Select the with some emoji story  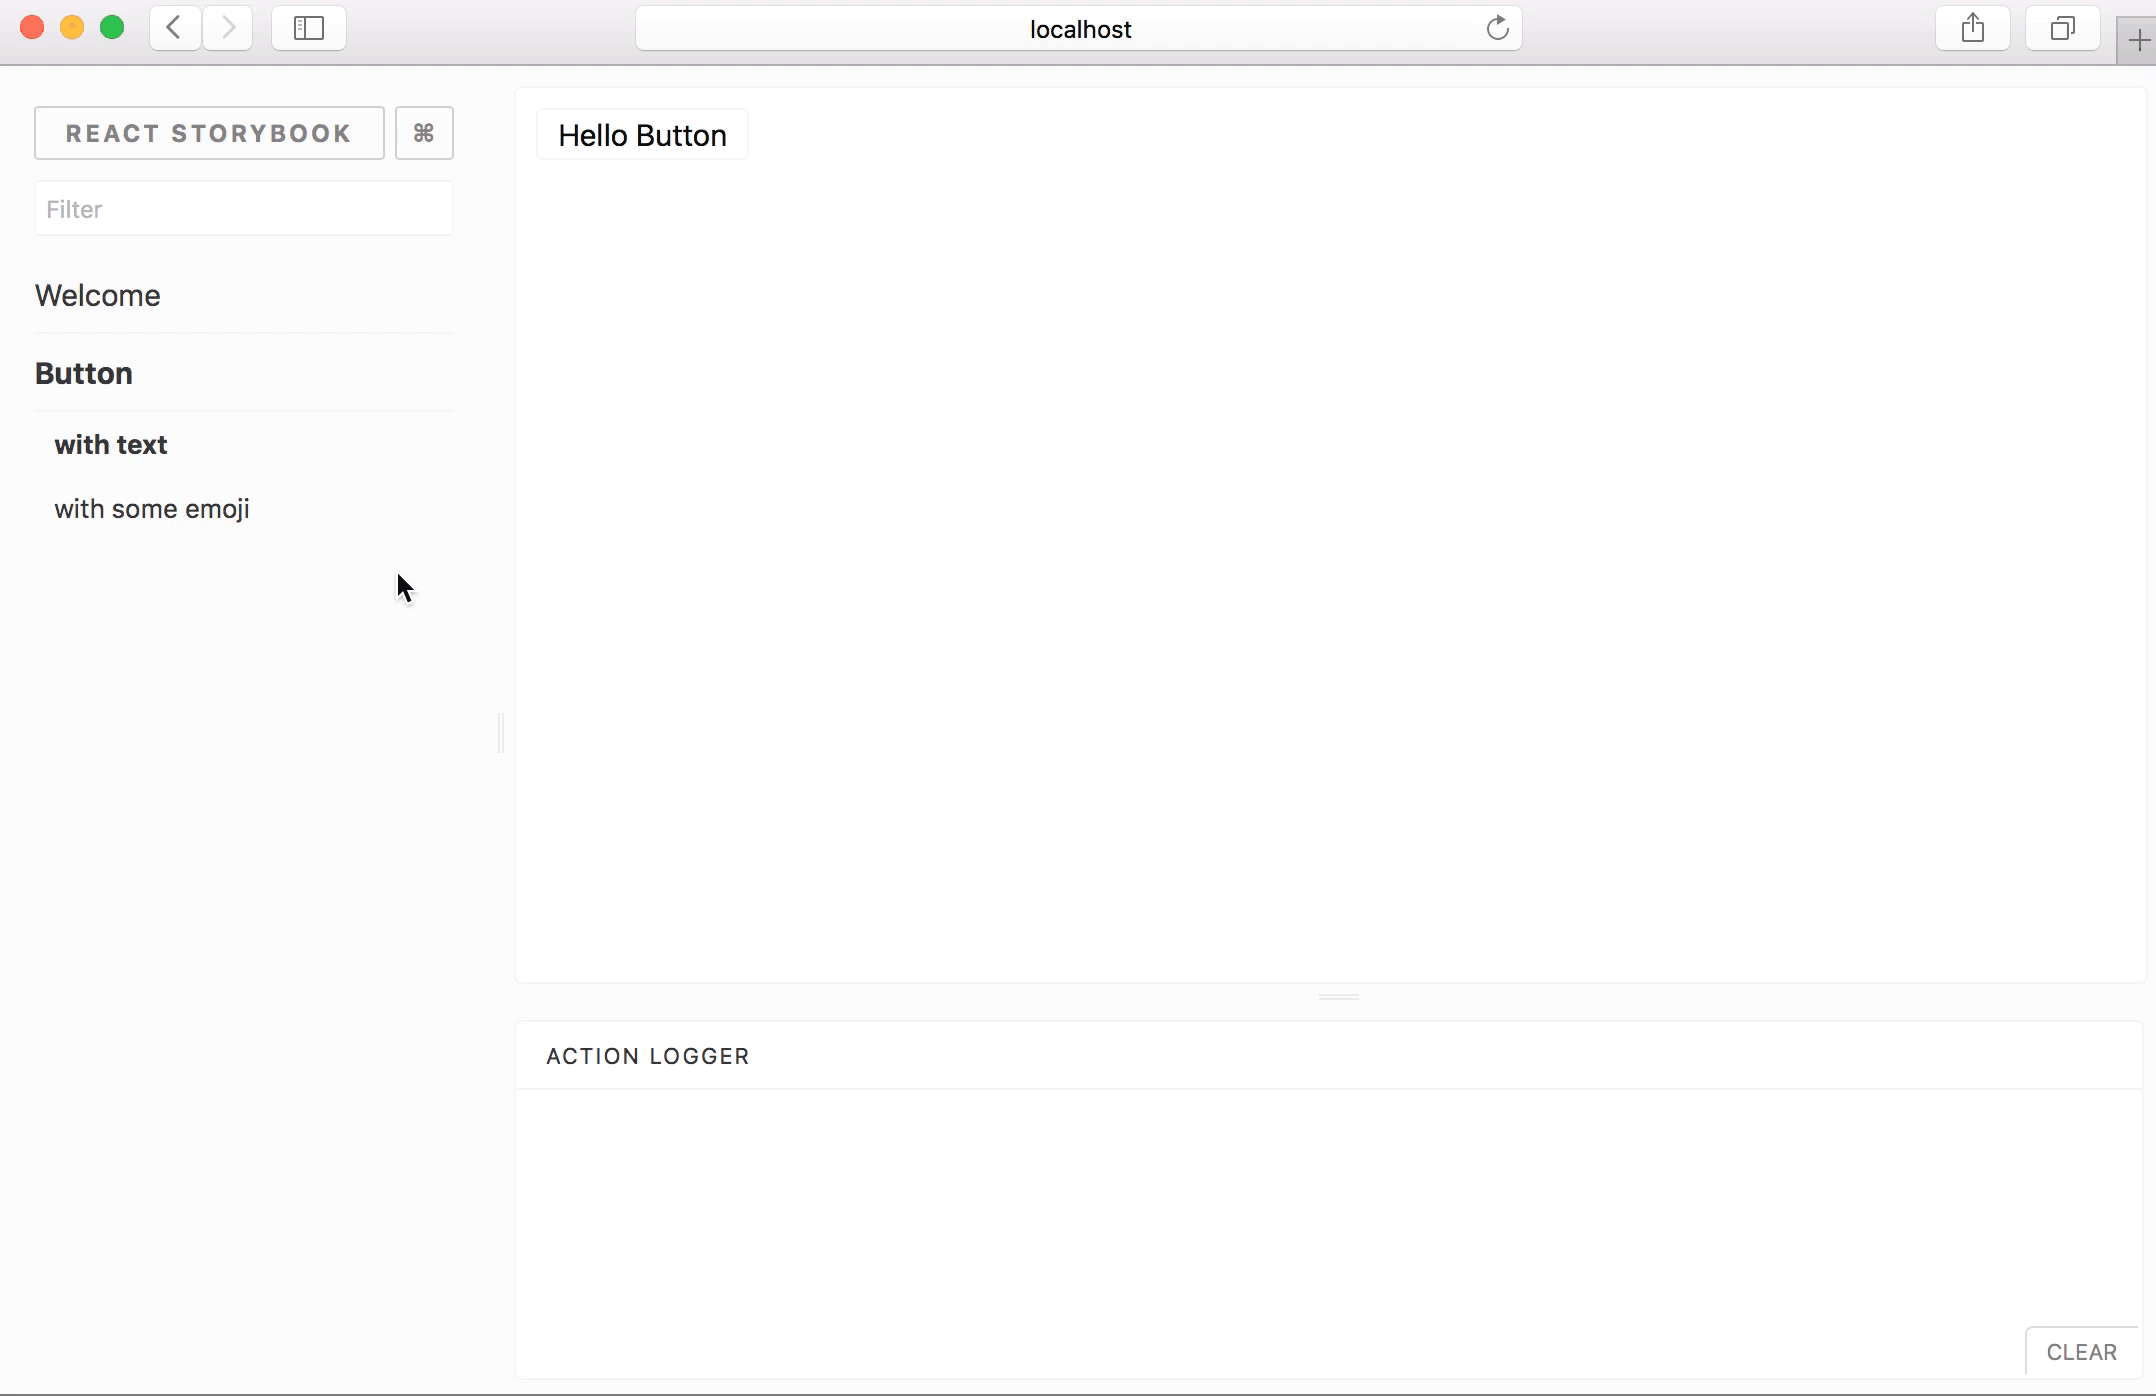coord(151,508)
